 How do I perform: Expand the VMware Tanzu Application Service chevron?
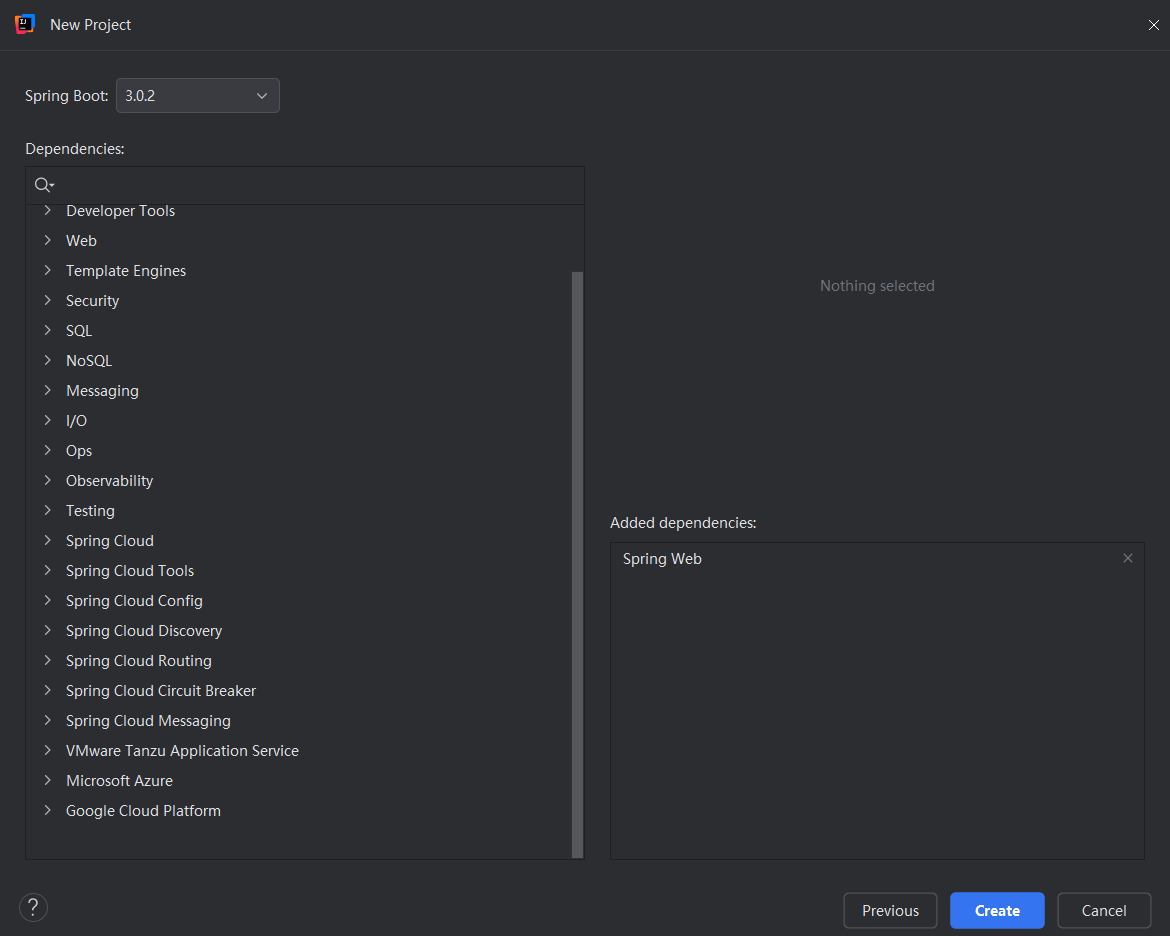(x=48, y=750)
